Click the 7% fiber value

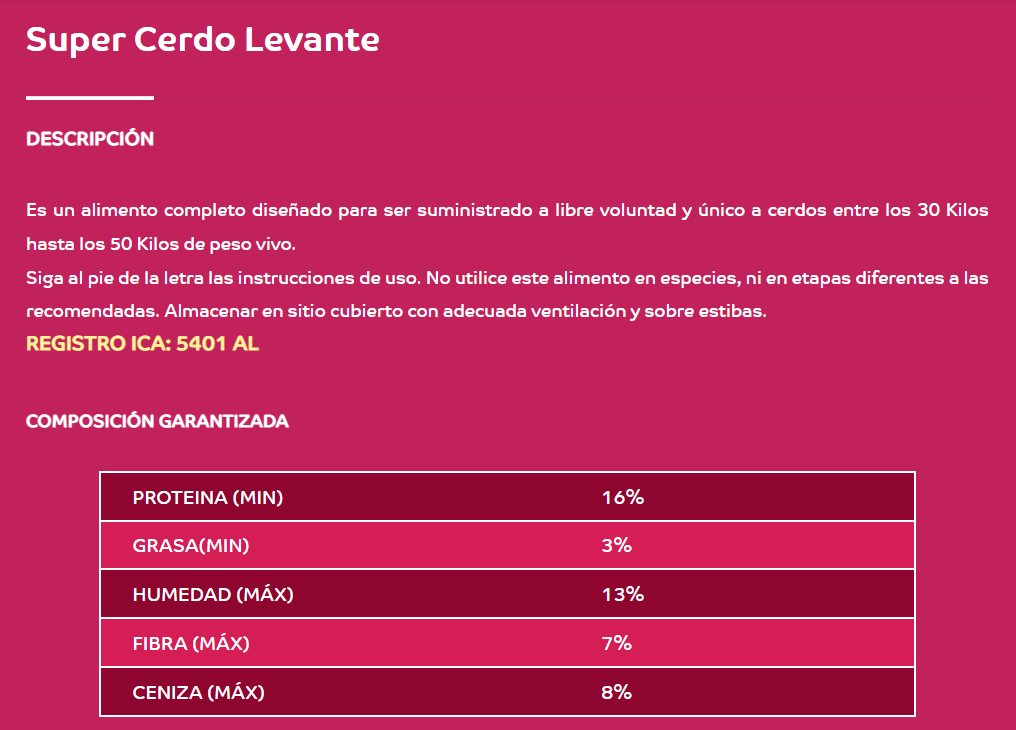[x=616, y=643]
